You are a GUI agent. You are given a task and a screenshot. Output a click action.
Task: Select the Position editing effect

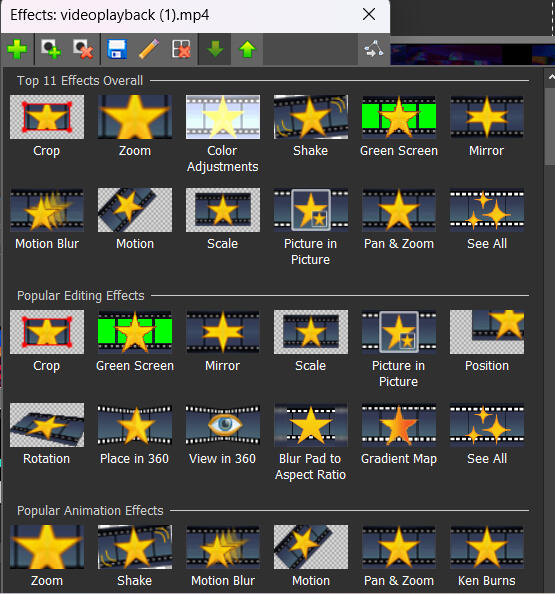487,341
